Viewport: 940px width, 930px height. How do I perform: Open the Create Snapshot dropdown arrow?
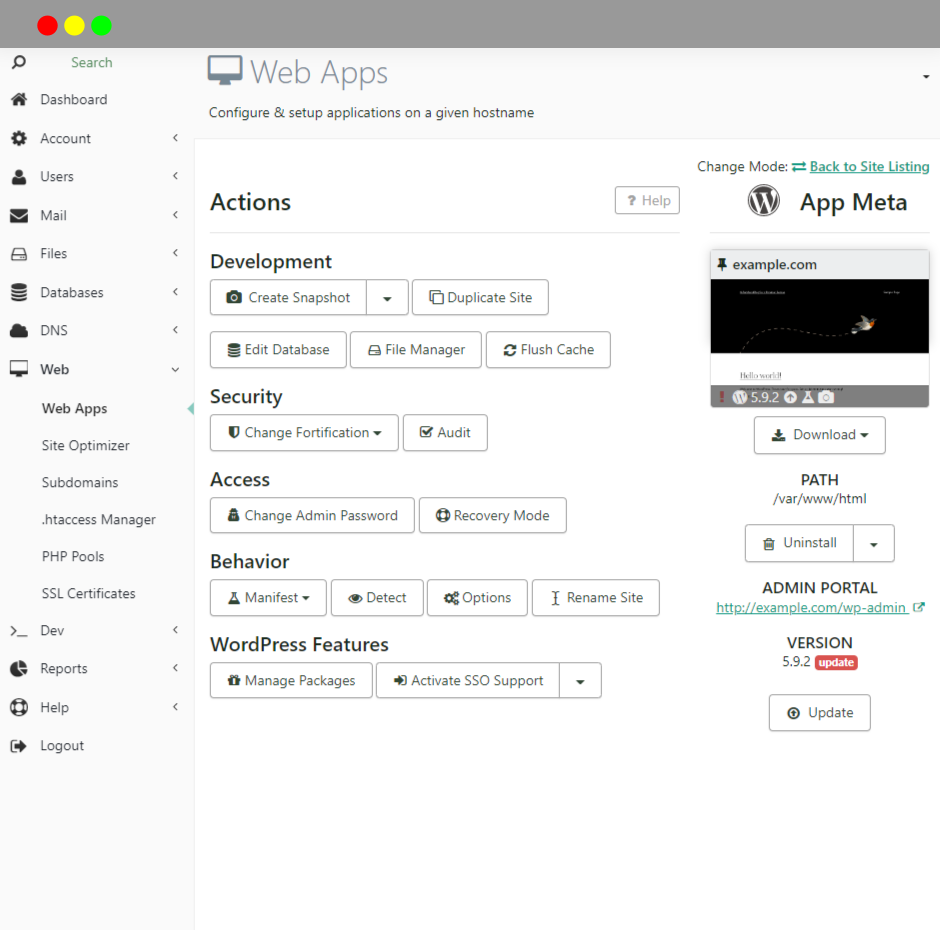point(387,297)
